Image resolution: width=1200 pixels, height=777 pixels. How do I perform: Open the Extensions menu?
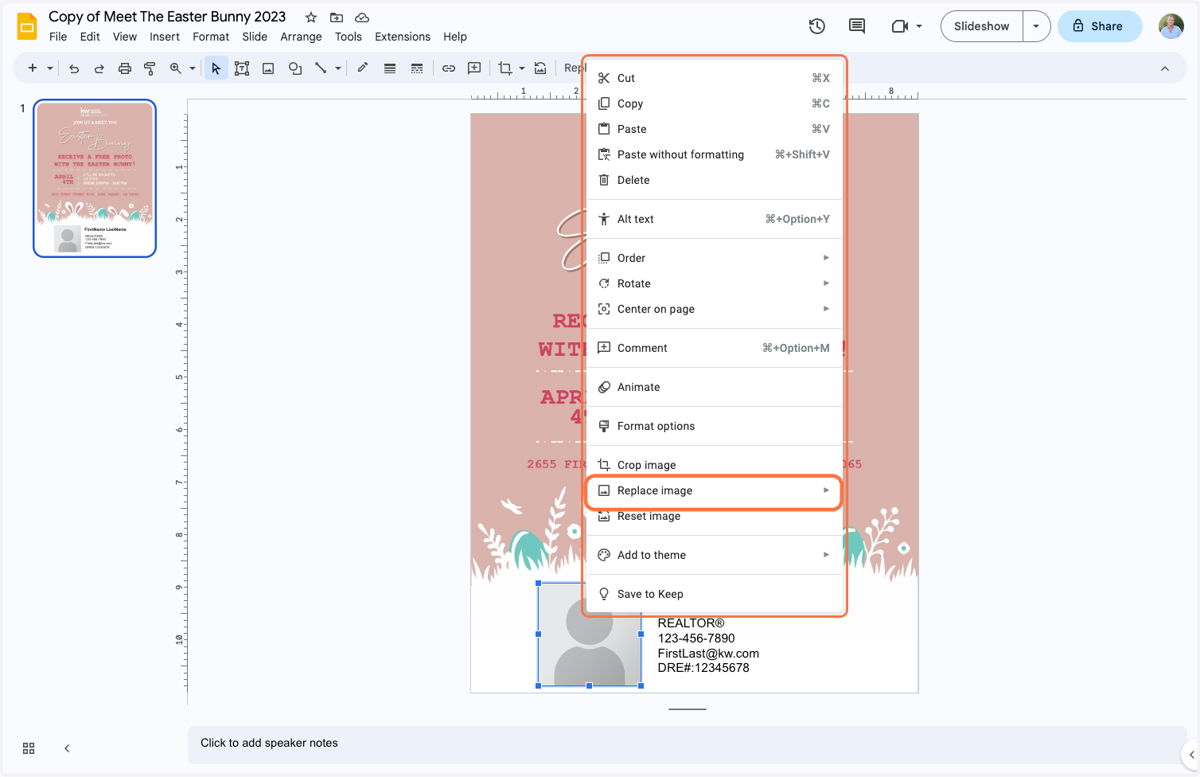click(403, 37)
